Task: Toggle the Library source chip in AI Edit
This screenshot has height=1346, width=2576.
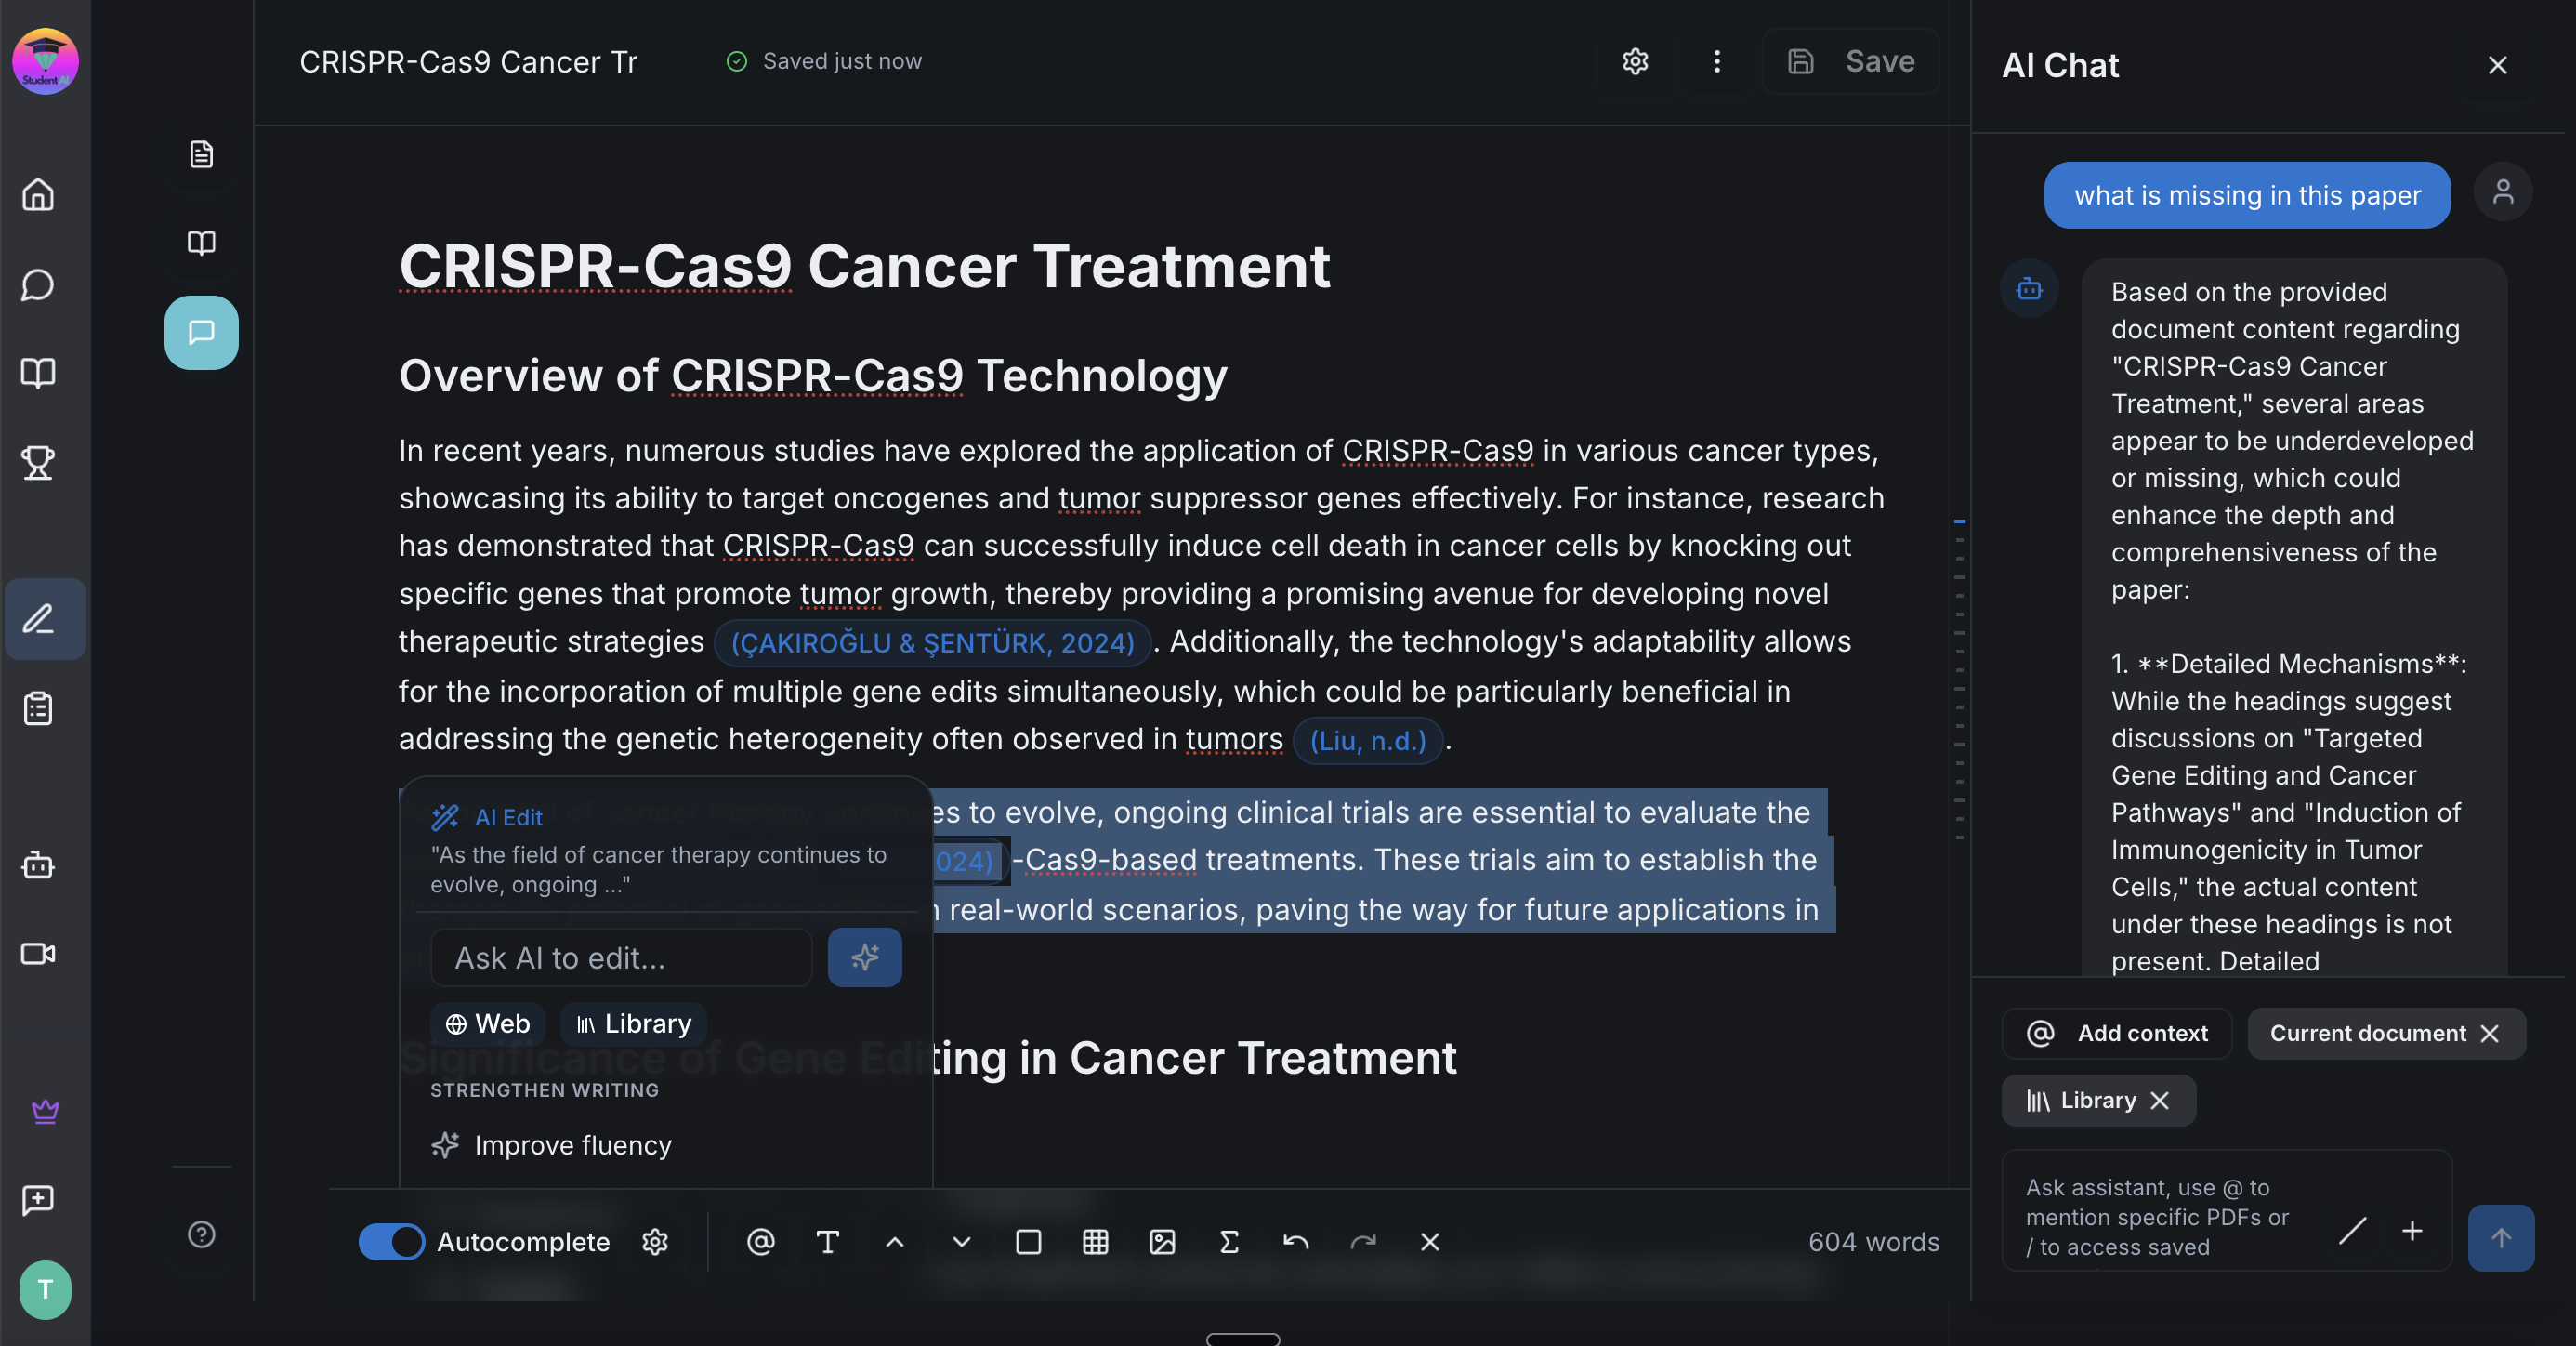Action: (633, 1023)
